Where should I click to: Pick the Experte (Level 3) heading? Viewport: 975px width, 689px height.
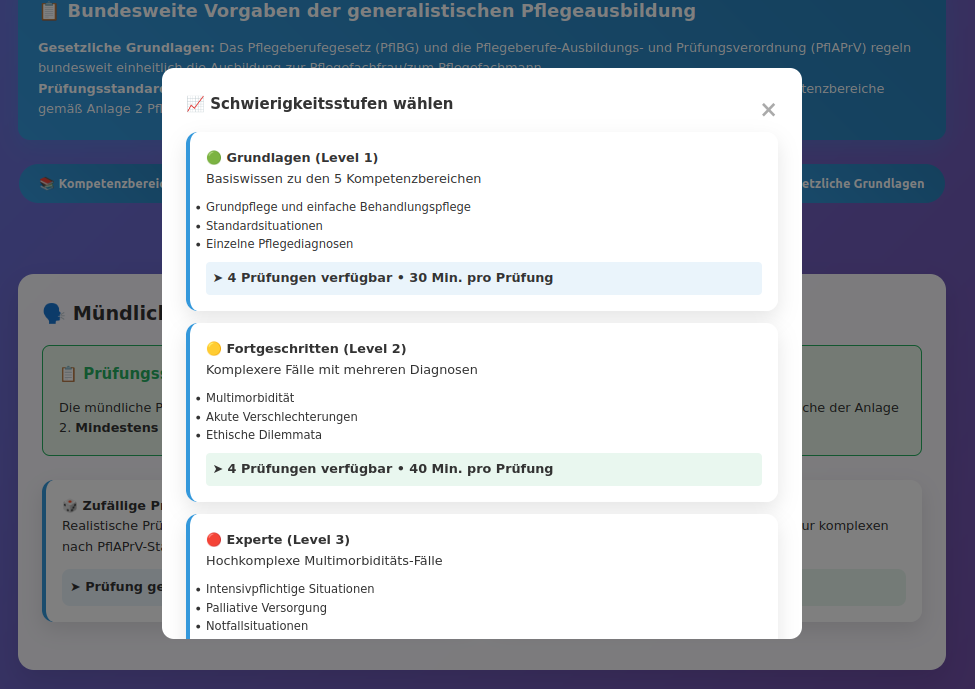click(288, 540)
